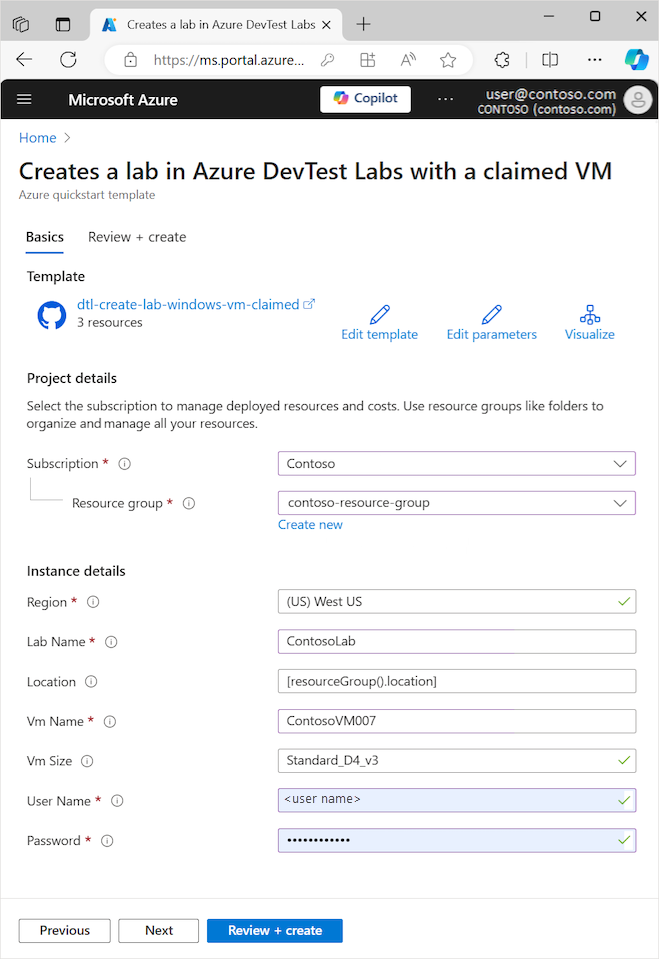
Task: Click the Review + create button
Action: (x=274, y=930)
